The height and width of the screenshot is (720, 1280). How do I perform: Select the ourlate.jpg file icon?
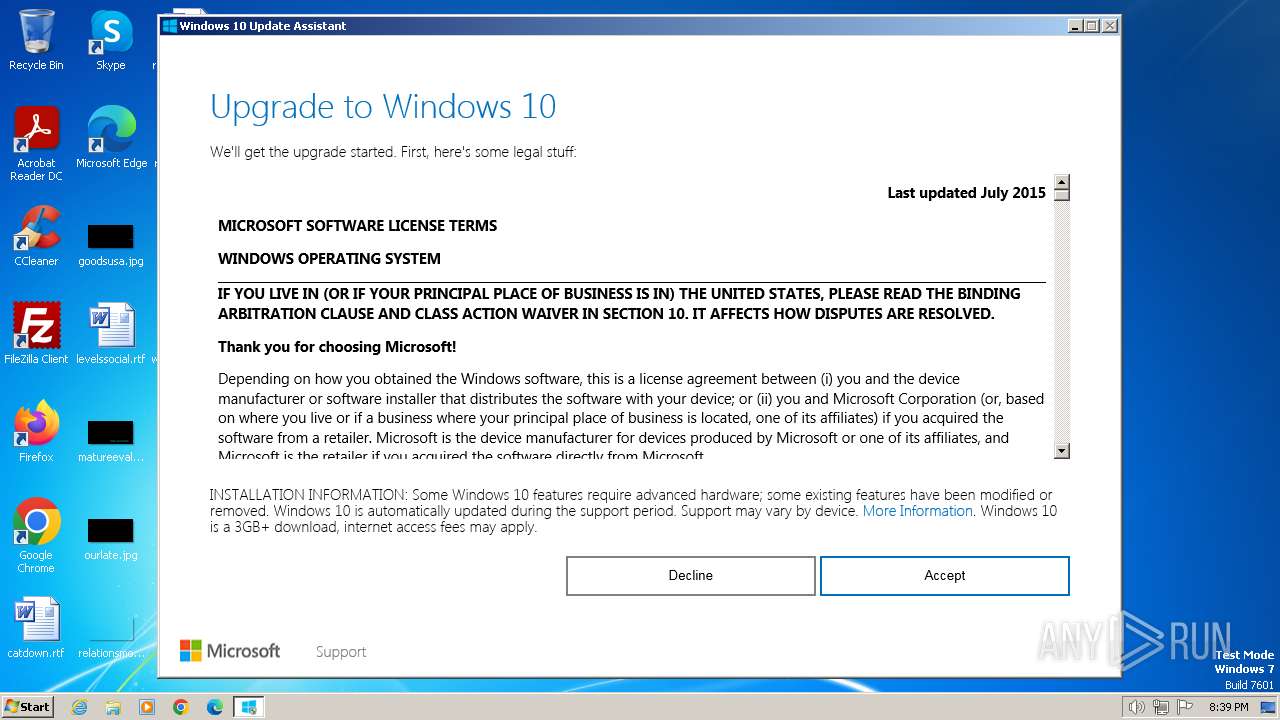point(111,538)
